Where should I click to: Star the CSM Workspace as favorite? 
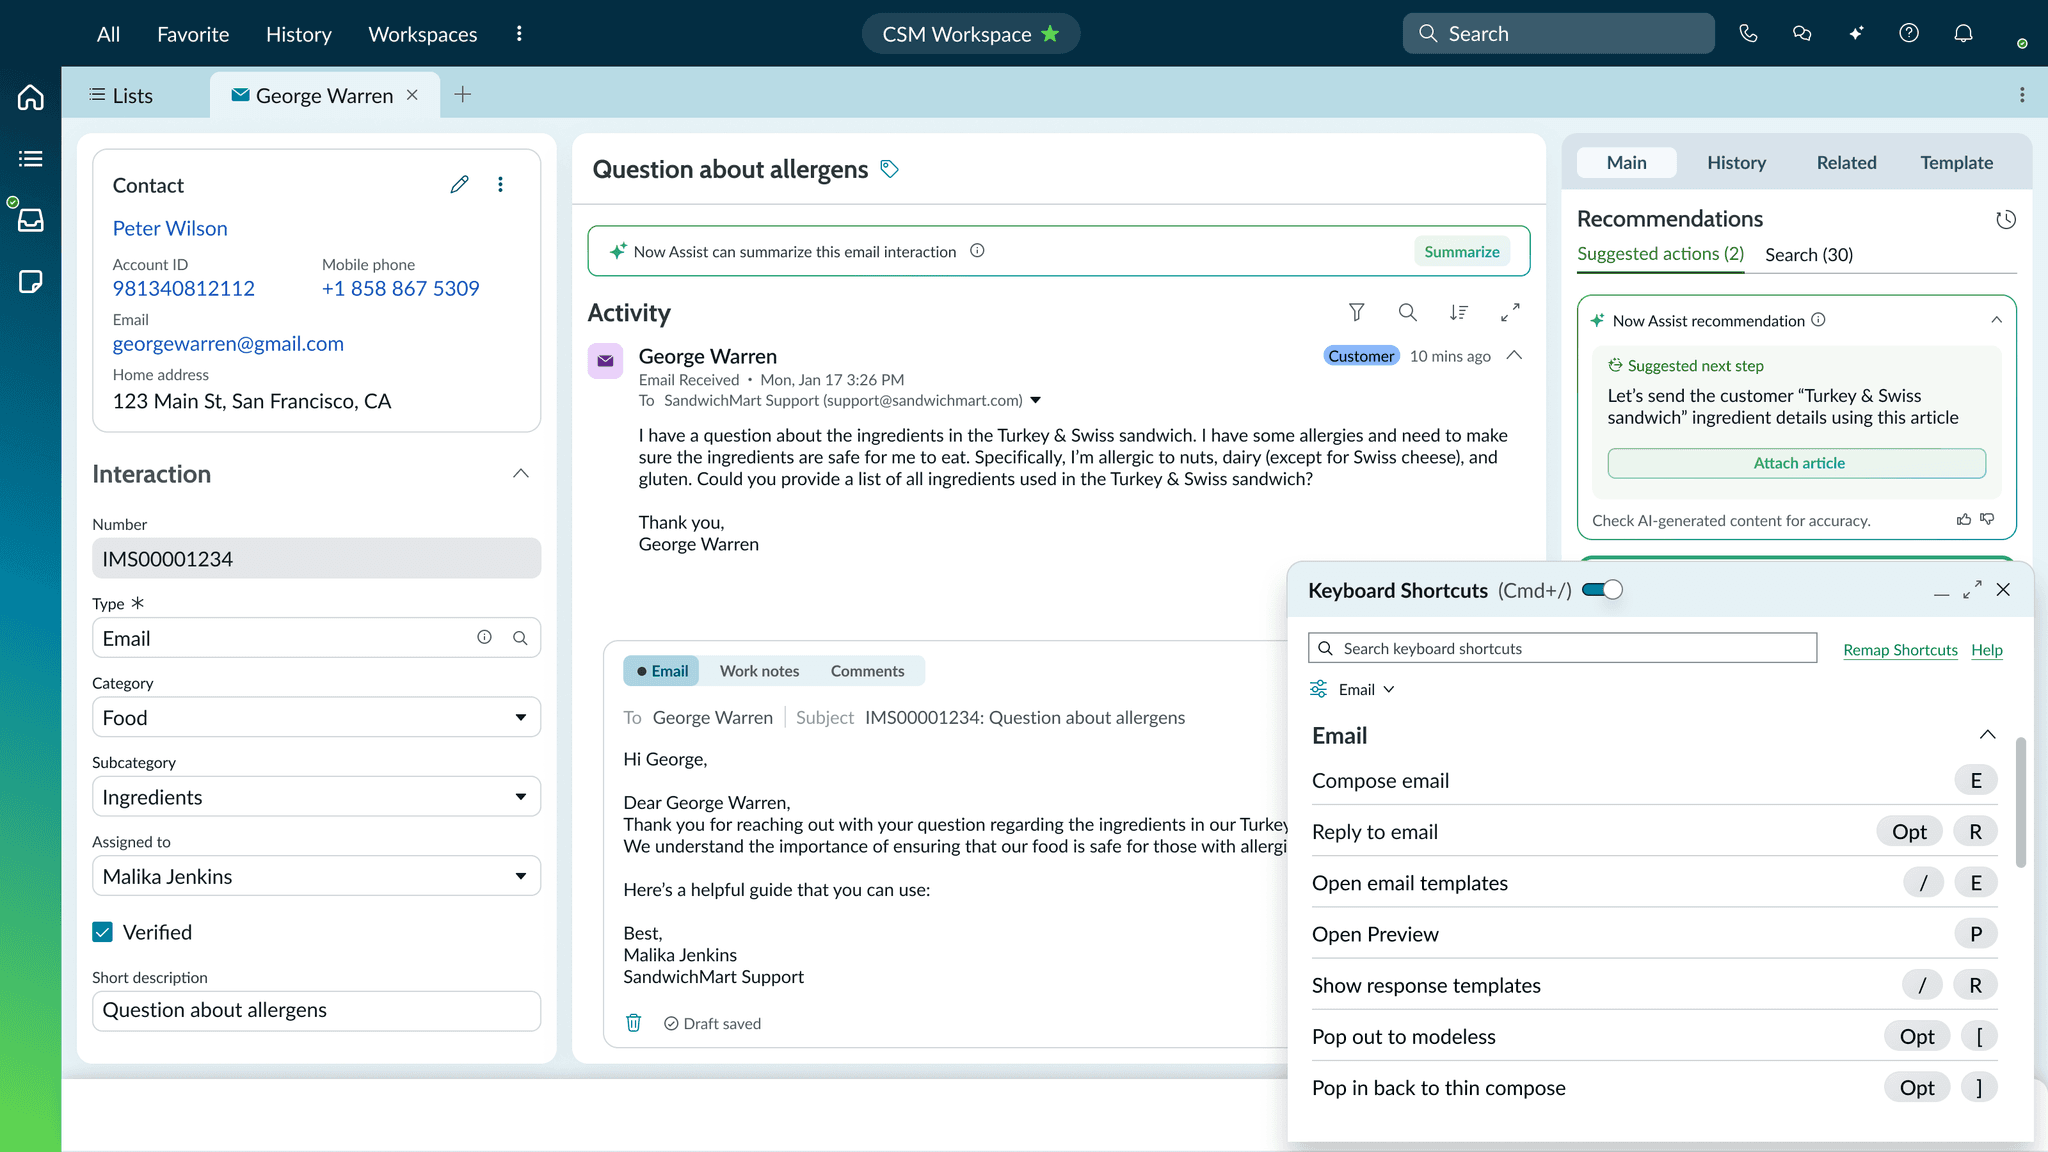(1050, 34)
